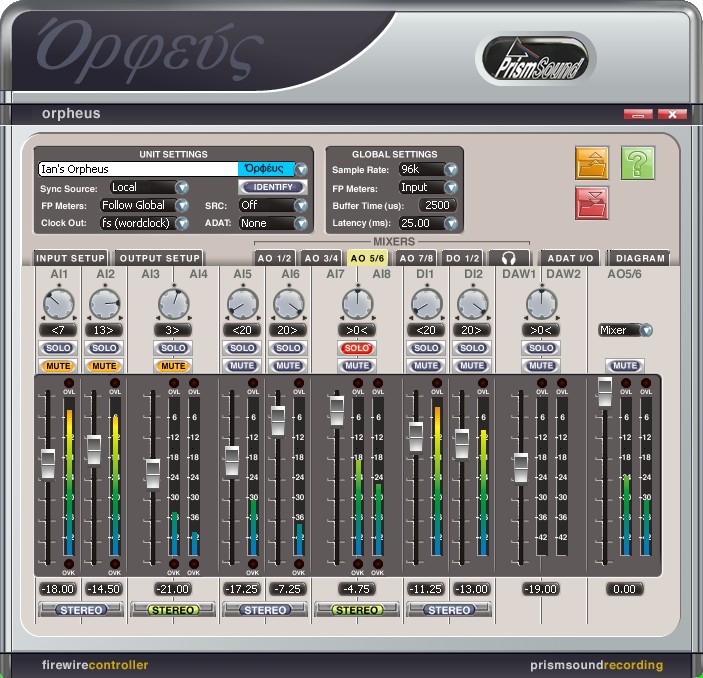Open the Sample Rate dropdown
The width and height of the screenshot is (703, 678).
point(451,170)
